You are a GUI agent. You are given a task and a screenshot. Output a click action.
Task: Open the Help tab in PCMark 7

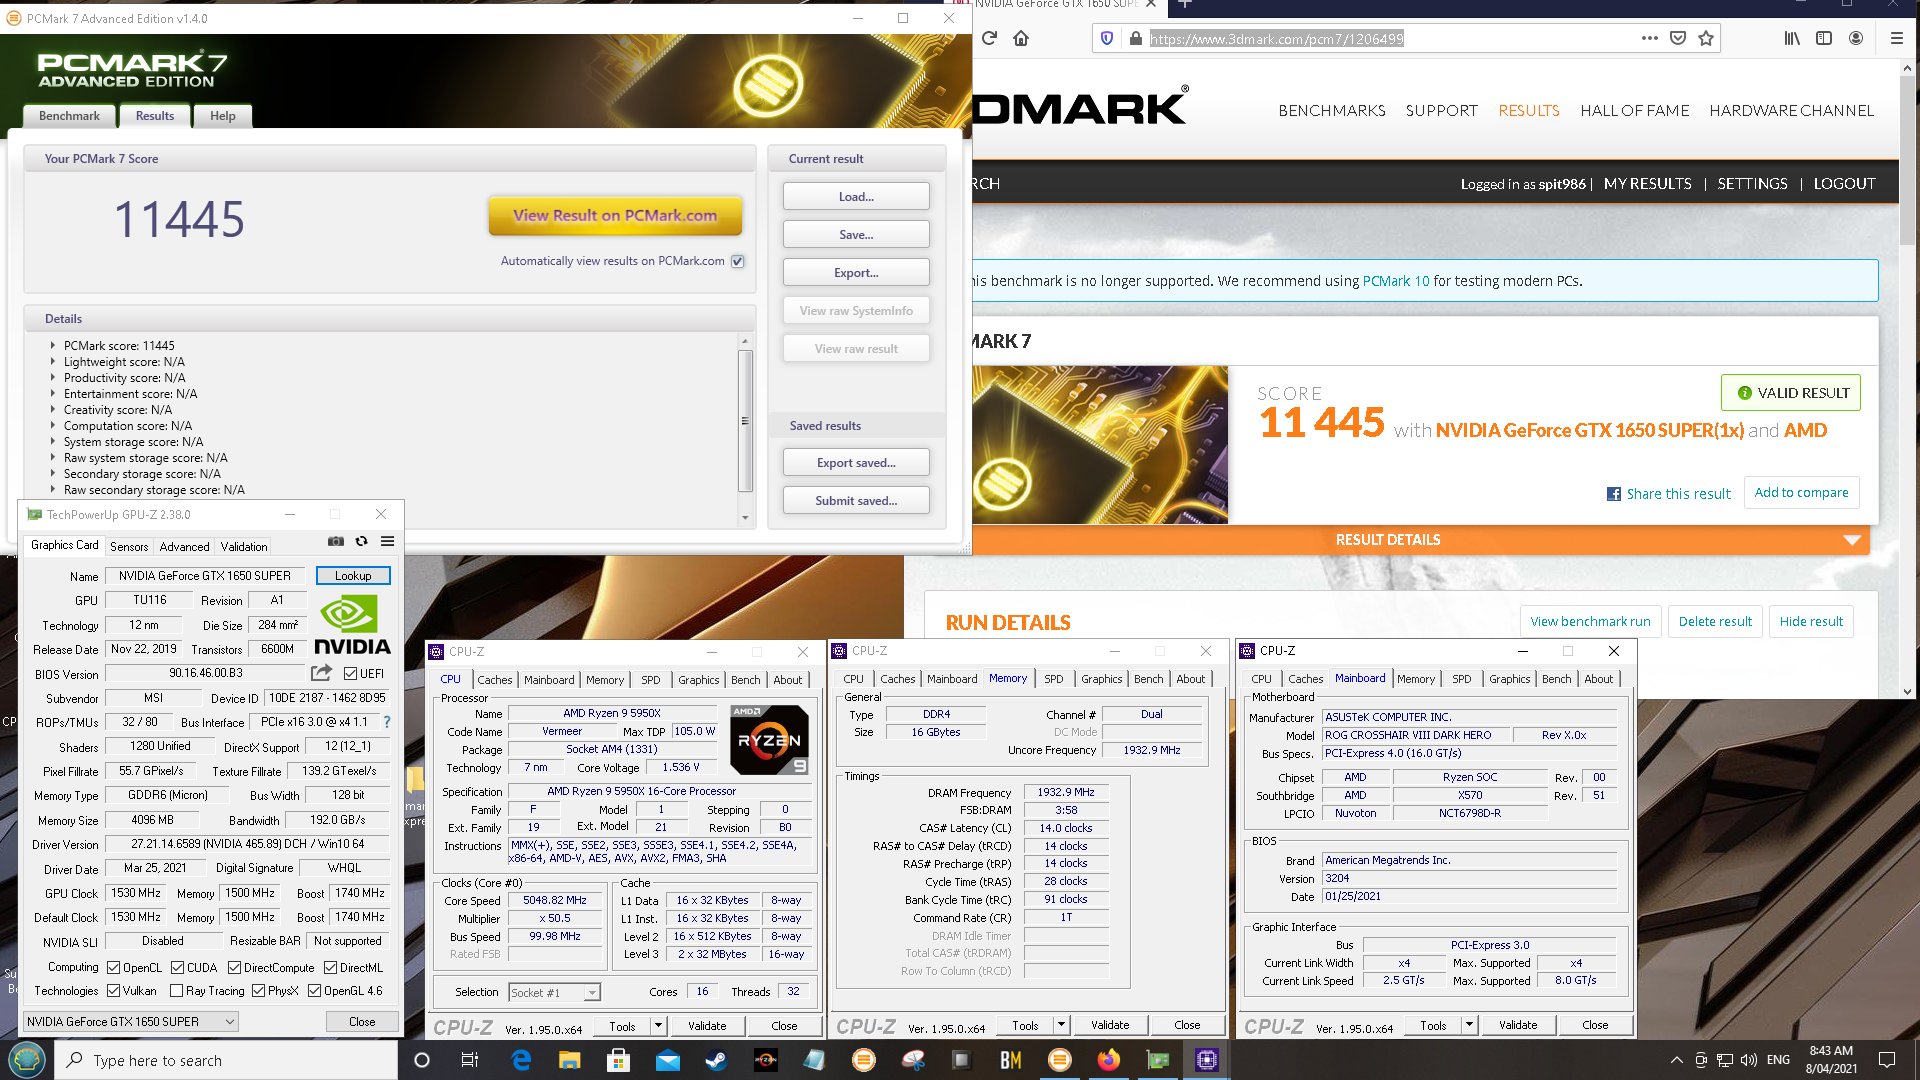222,116
